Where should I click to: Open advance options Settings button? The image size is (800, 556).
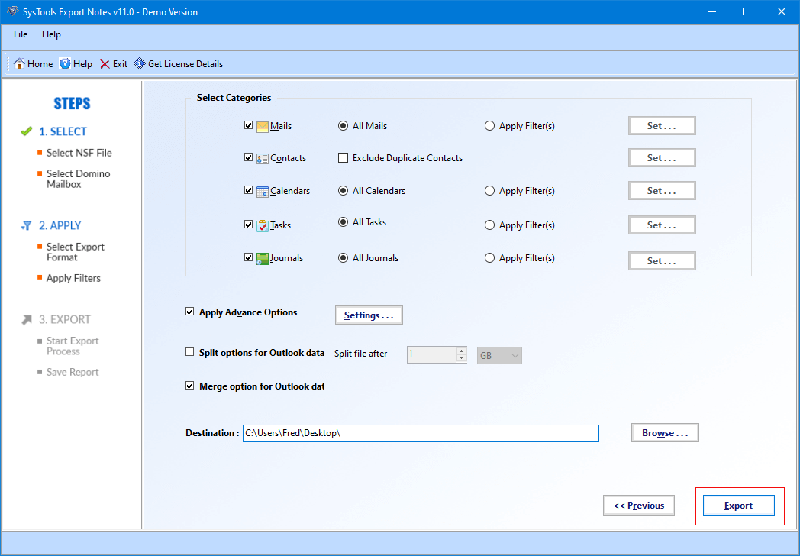(368, 315)
